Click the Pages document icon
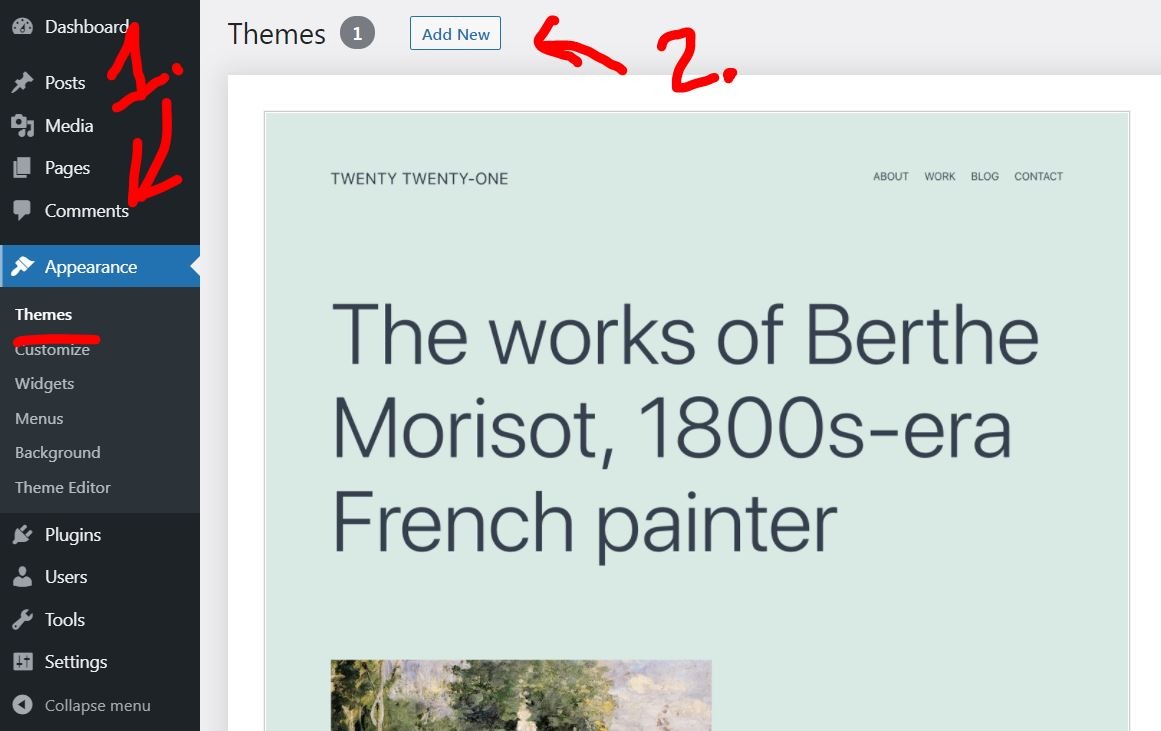Screen dimensions: 1161x731 click(x=22, y=168)
